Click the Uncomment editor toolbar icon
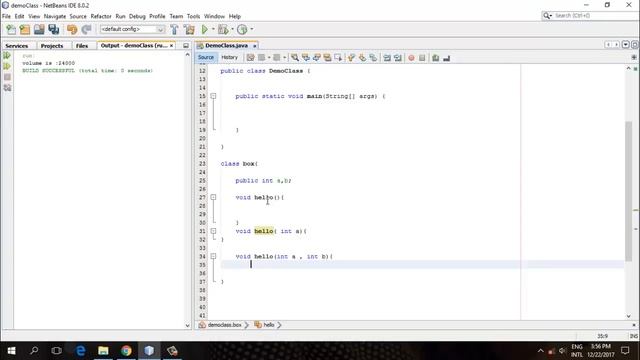Image resolution: width=640 pixels, height=360 pixels. [447, 58]
